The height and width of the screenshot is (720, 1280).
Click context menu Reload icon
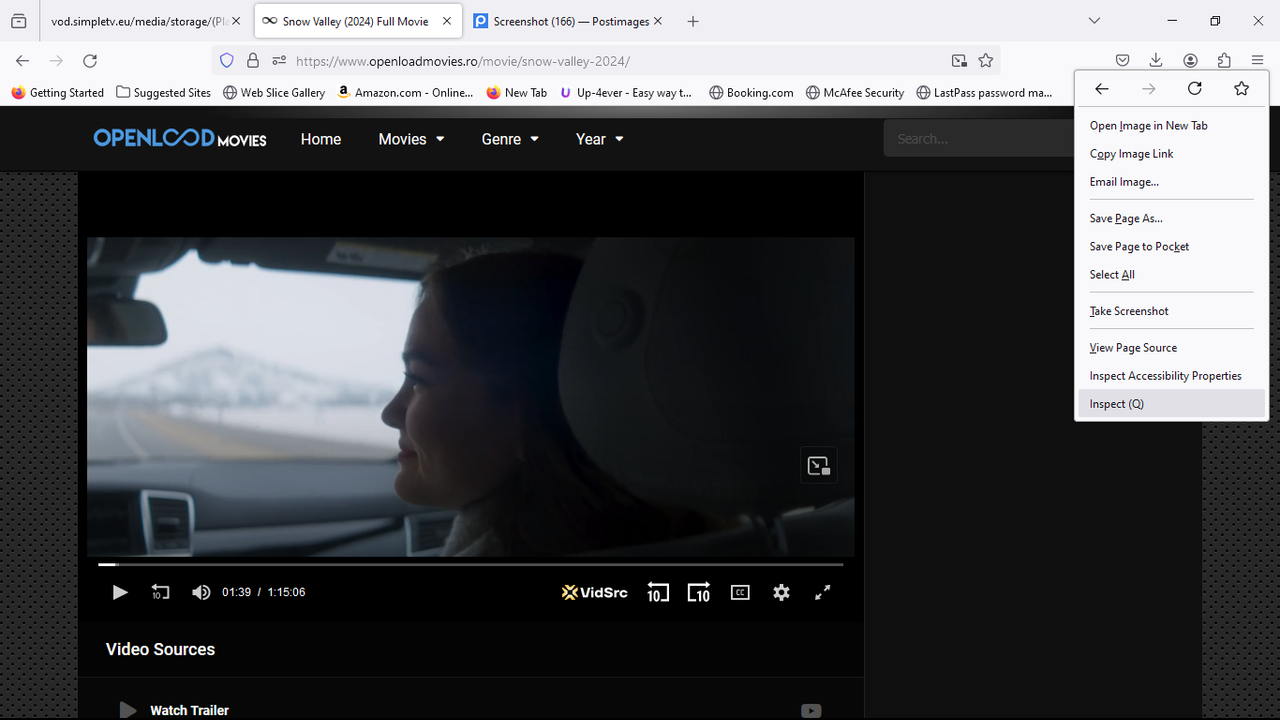point(1194,89)
